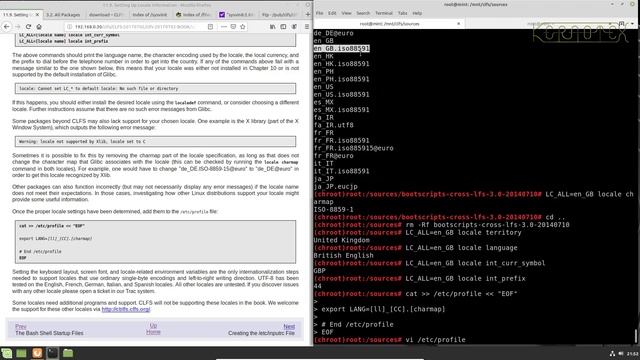
Task: Show the Firefox sidebar
Action: [x=283, y=27]
